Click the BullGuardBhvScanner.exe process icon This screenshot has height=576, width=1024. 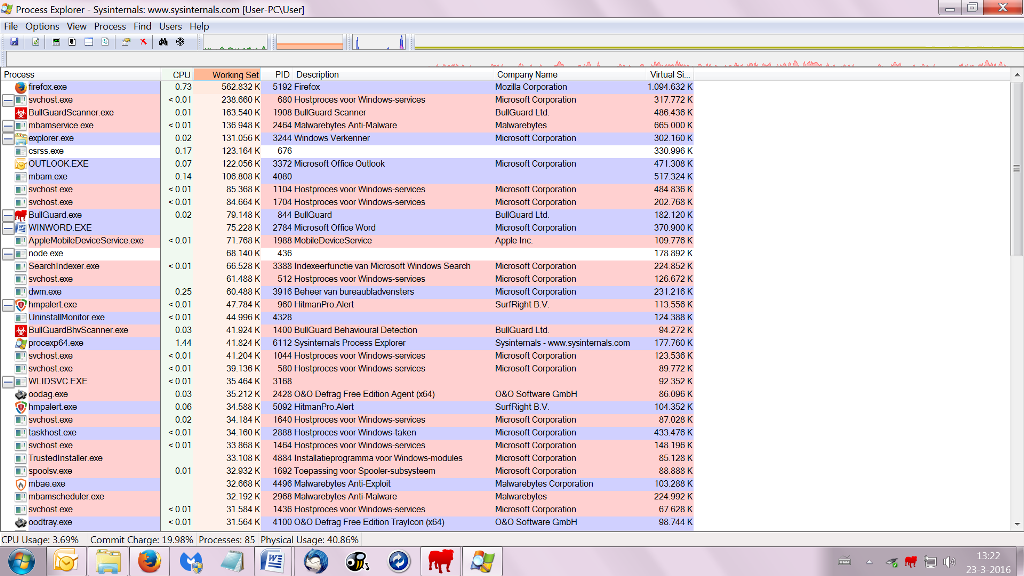coord(20,330)
